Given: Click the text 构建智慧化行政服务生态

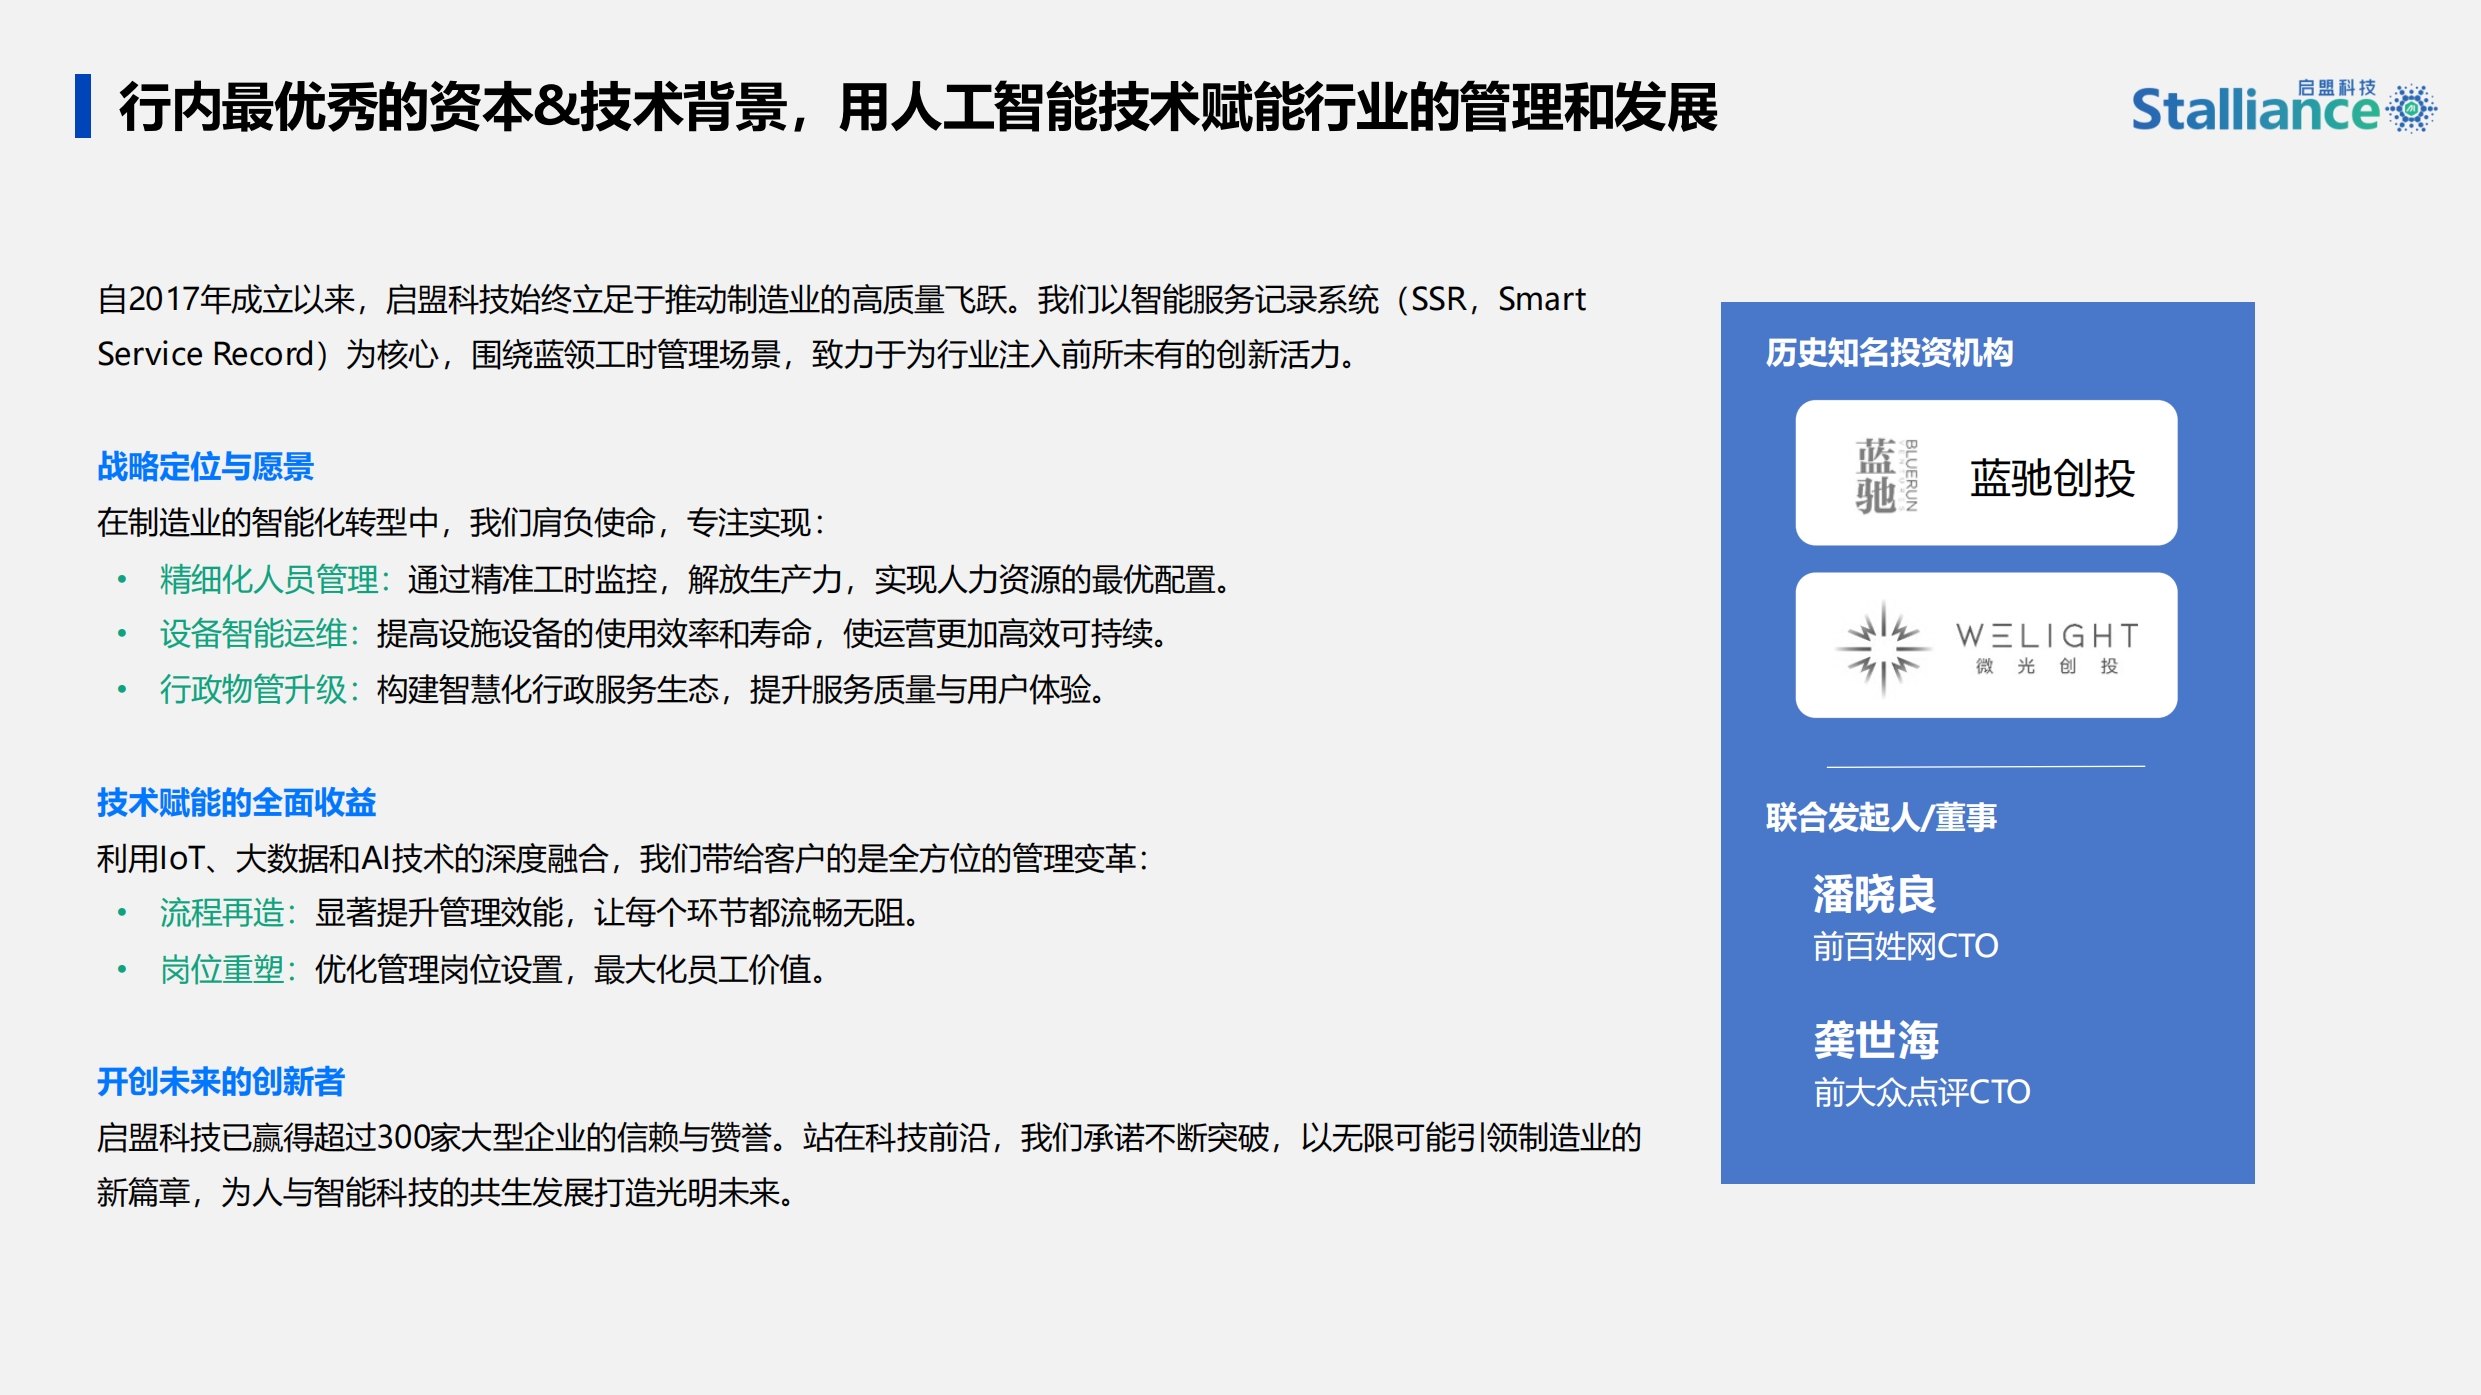Looking at the screenshot, I should (x=548, y=689).
